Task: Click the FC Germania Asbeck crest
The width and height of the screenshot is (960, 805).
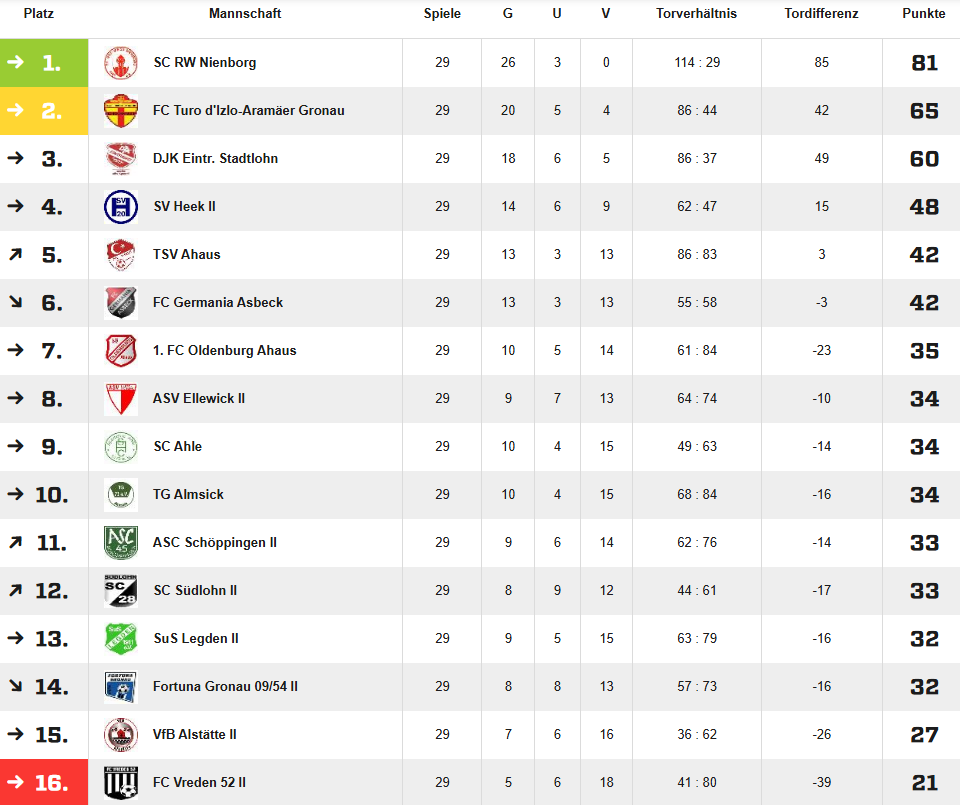Action: (x=121, y=302)
